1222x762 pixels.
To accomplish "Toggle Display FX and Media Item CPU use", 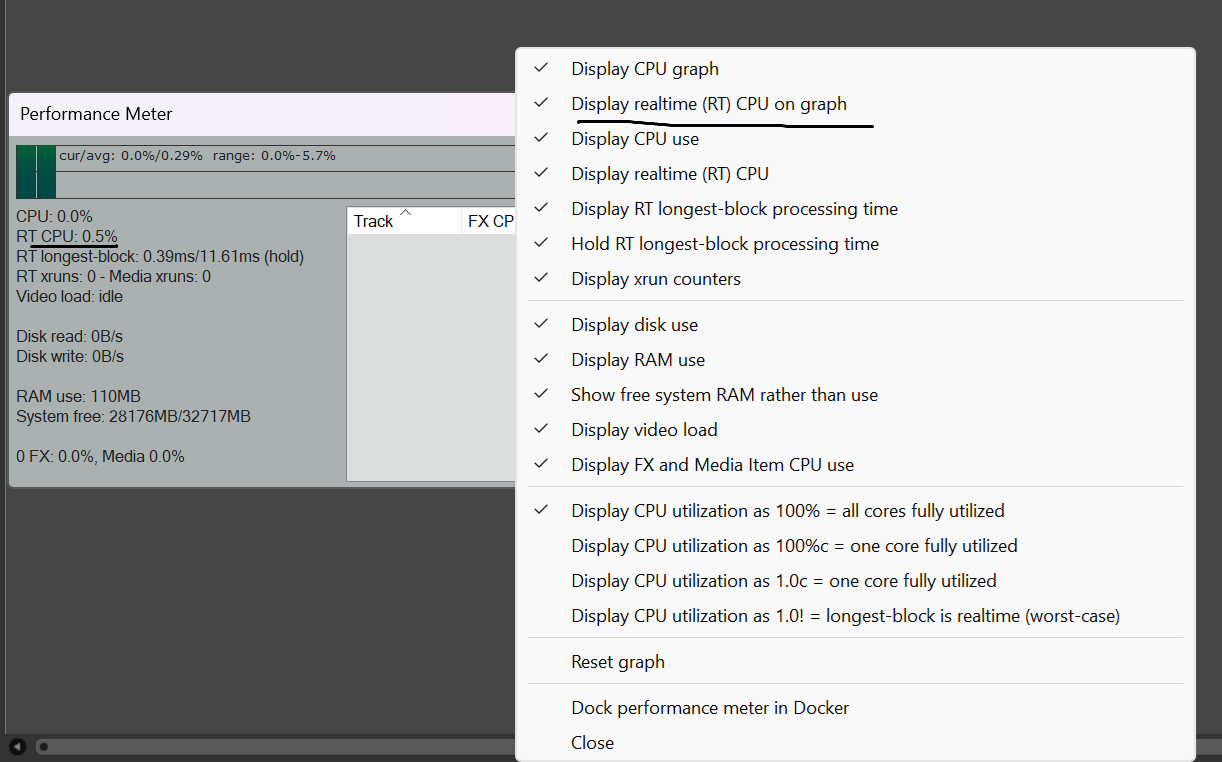I will [x=712, y=465].
